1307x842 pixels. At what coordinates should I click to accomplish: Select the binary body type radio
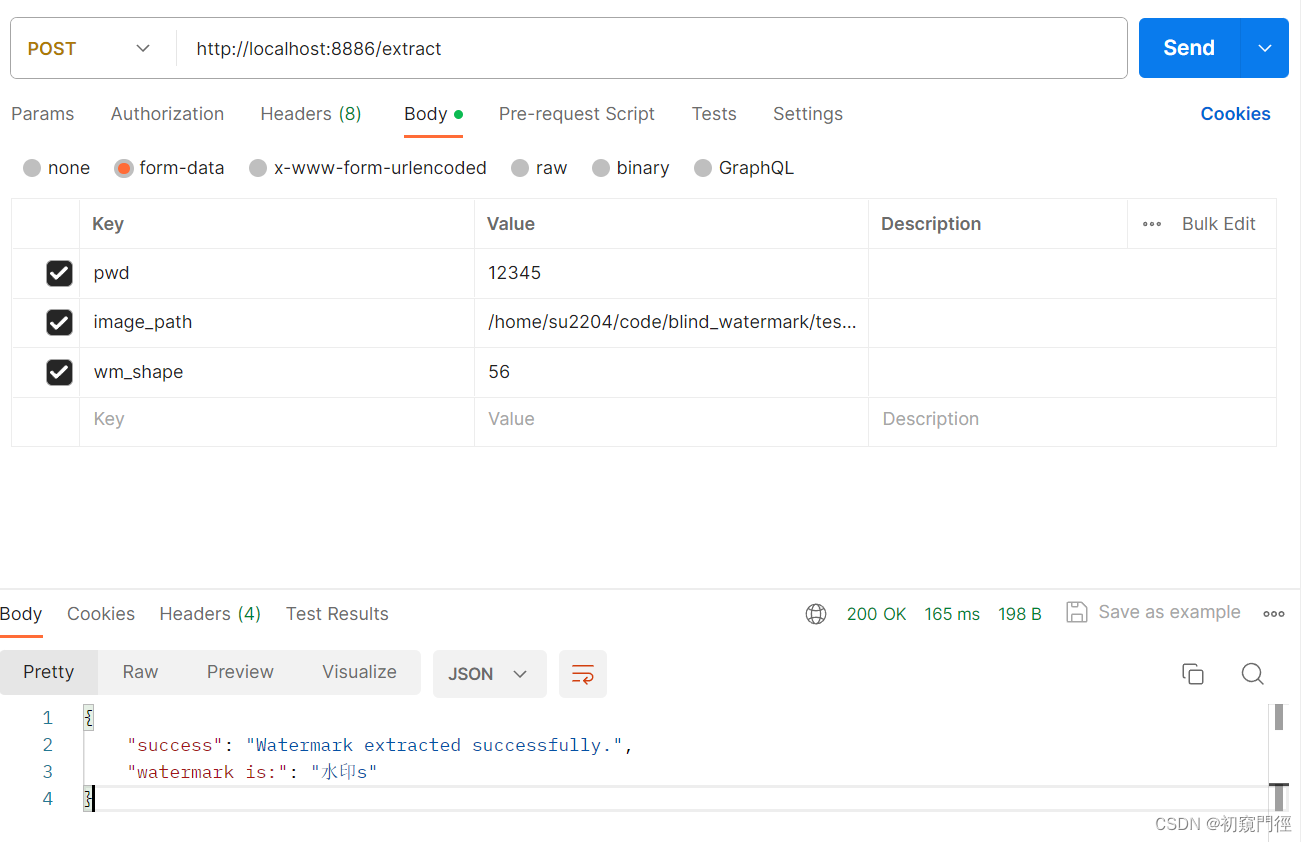click(x=600, y=168)
